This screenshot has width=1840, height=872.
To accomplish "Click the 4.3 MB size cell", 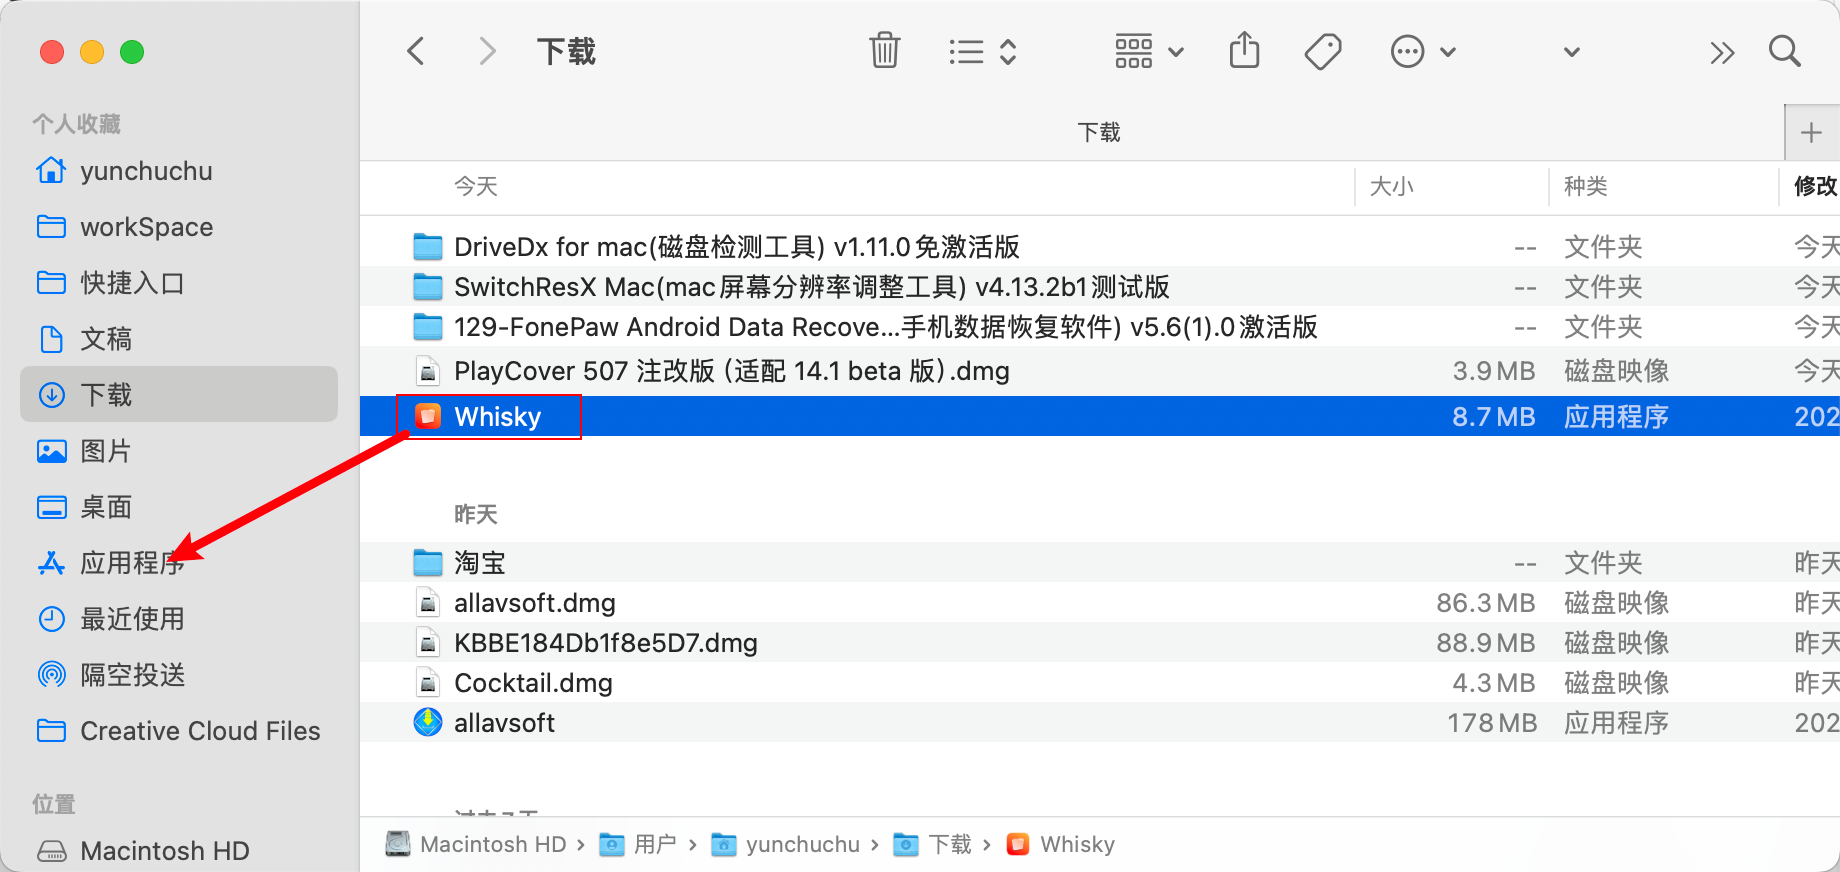I will (x=1494, y=683).
